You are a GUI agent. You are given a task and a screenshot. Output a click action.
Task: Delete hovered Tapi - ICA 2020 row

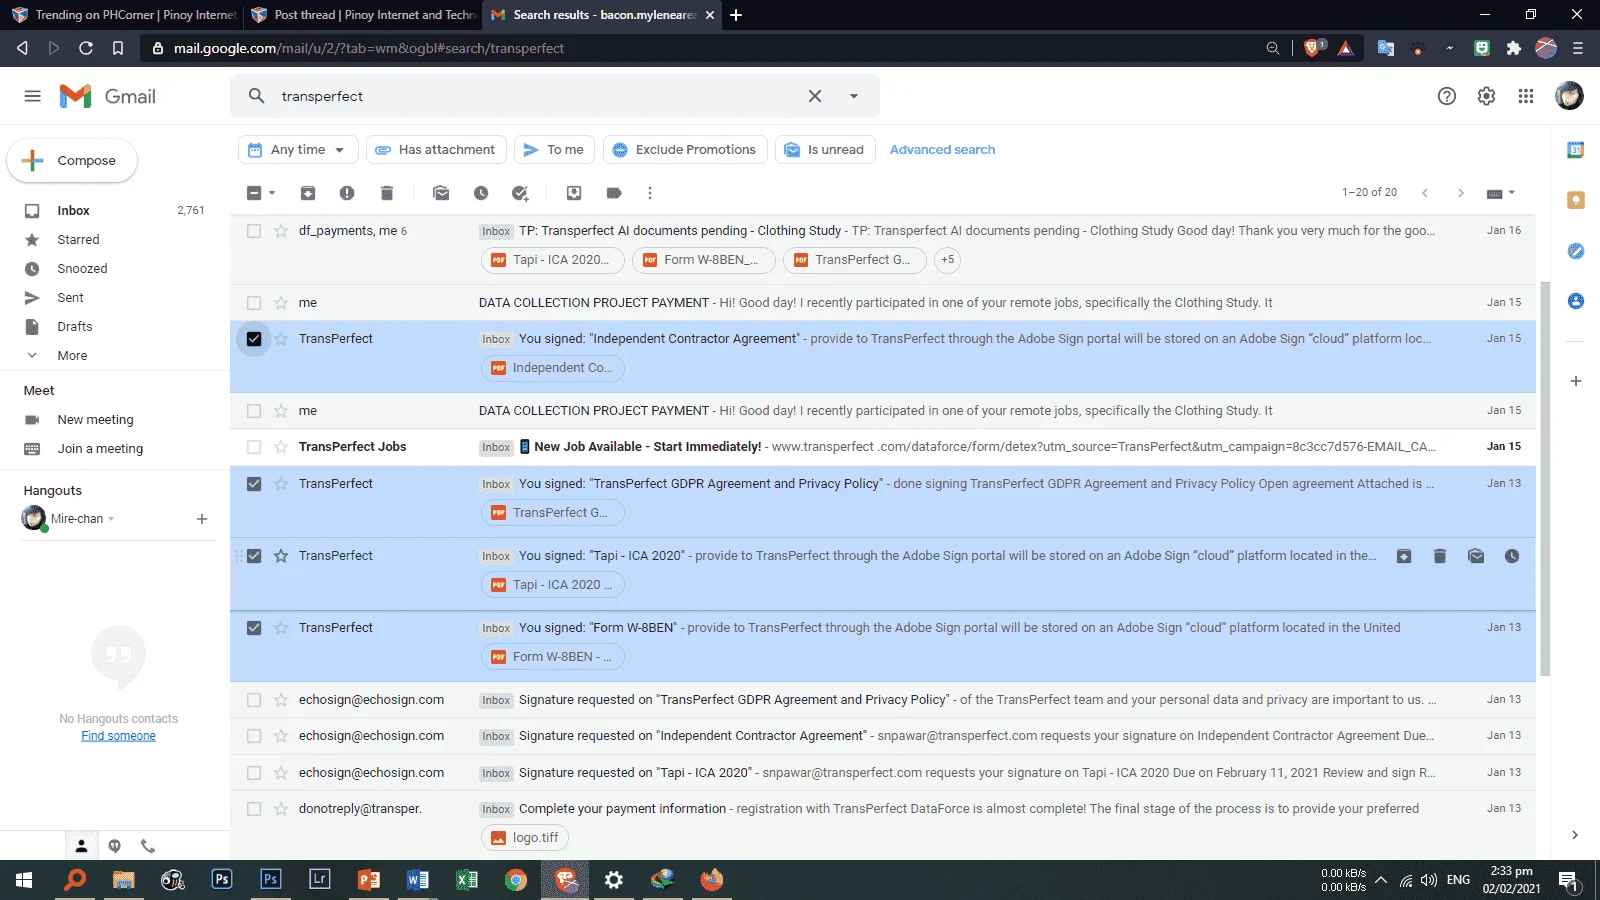pos(1440,556)
